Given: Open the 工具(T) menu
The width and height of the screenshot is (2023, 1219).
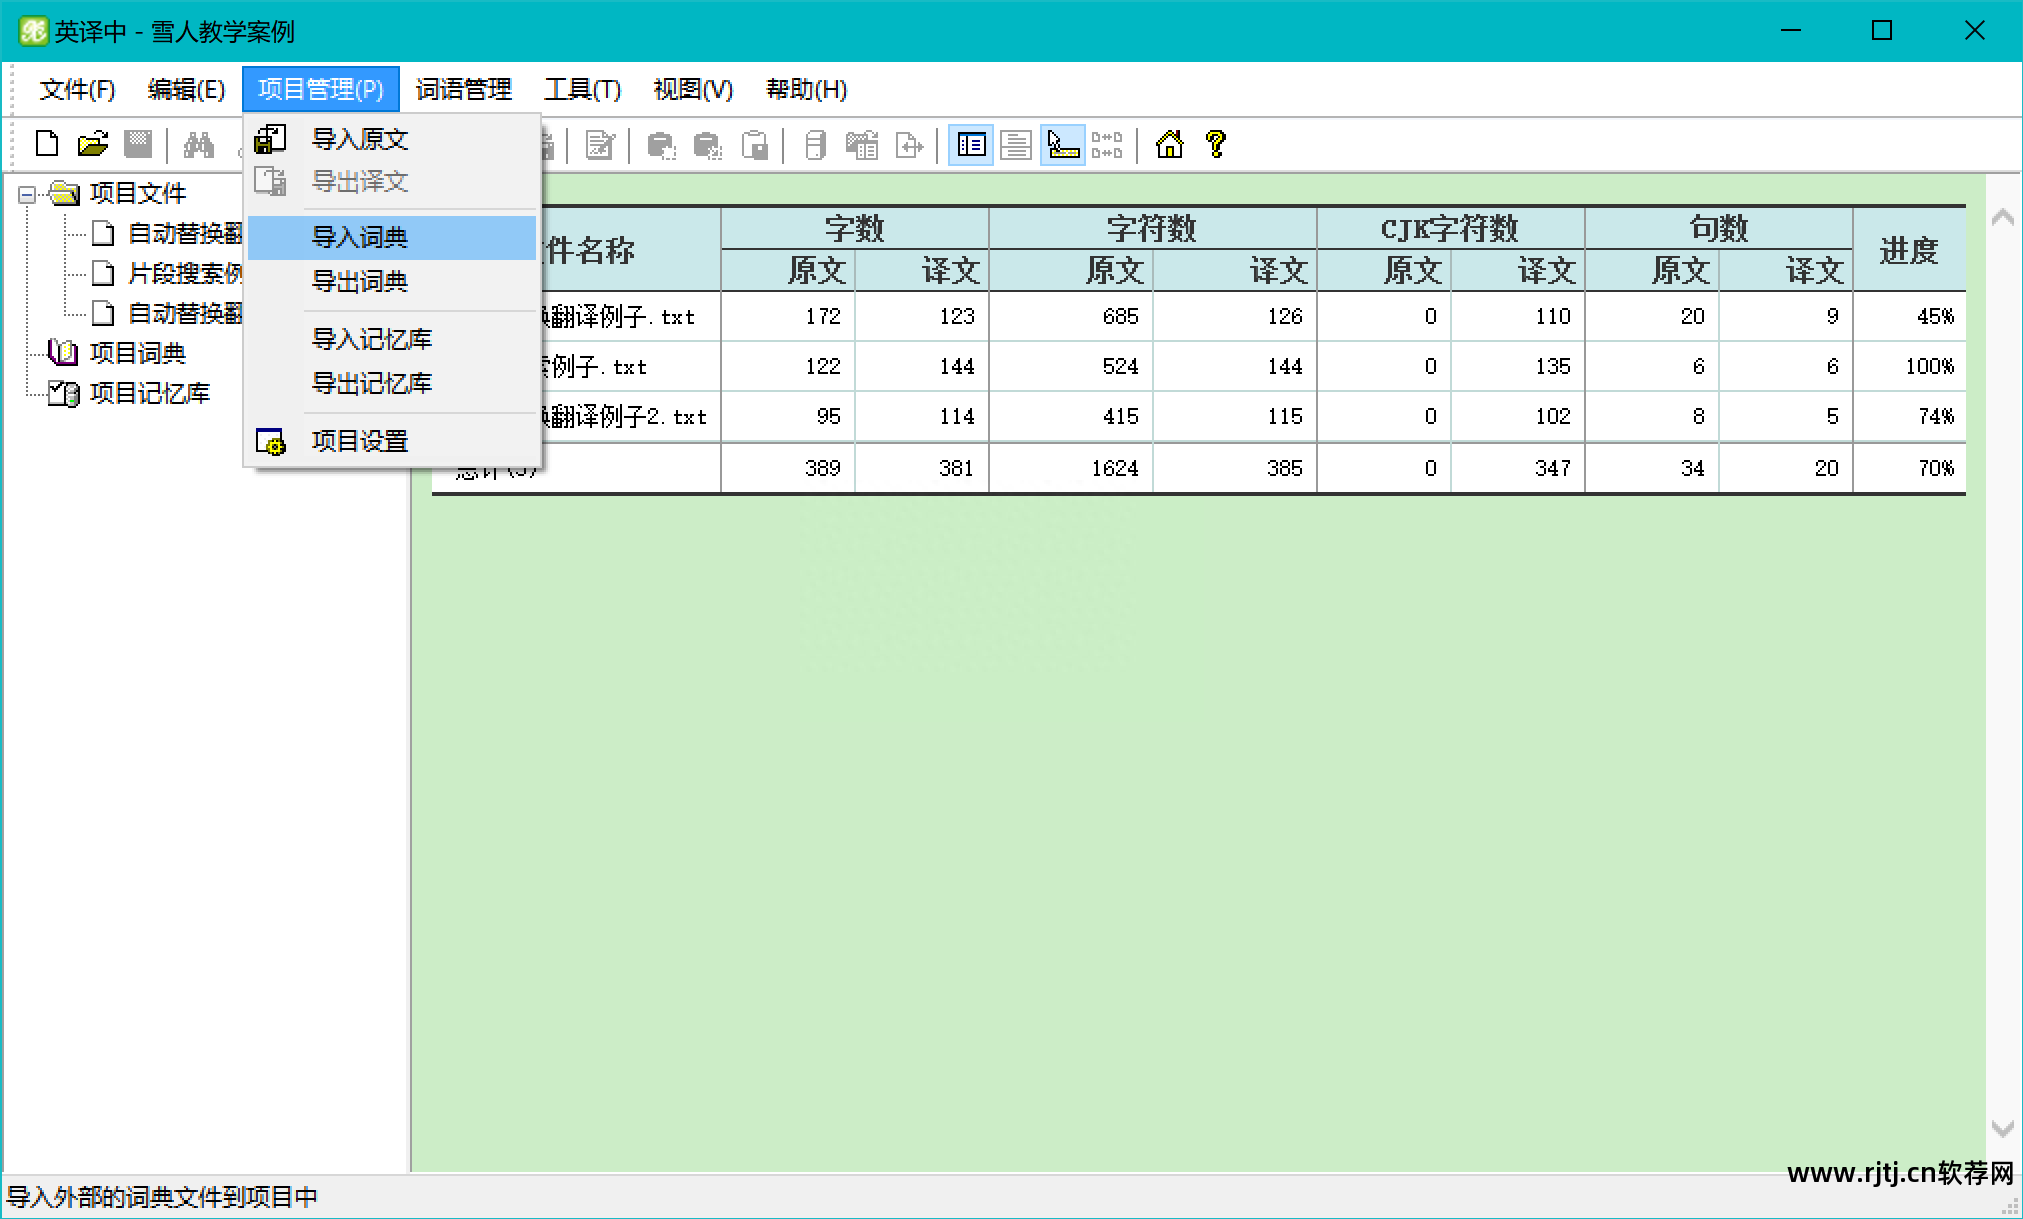Looking at the screenshot, I should tap(582, 90).
